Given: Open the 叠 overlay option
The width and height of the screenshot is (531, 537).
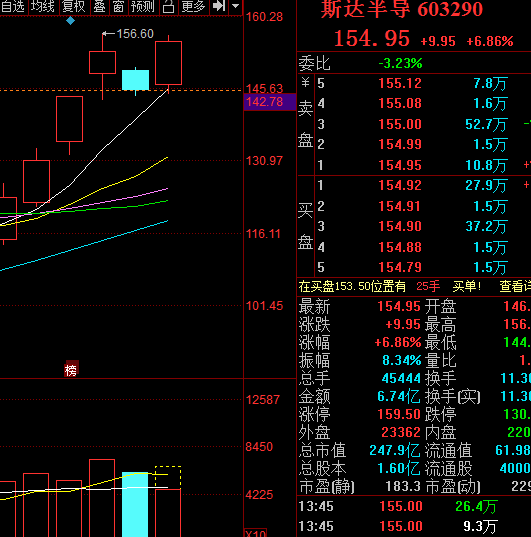Looking at the screenshot, I should pyautogui.click(x=99, y=7).
